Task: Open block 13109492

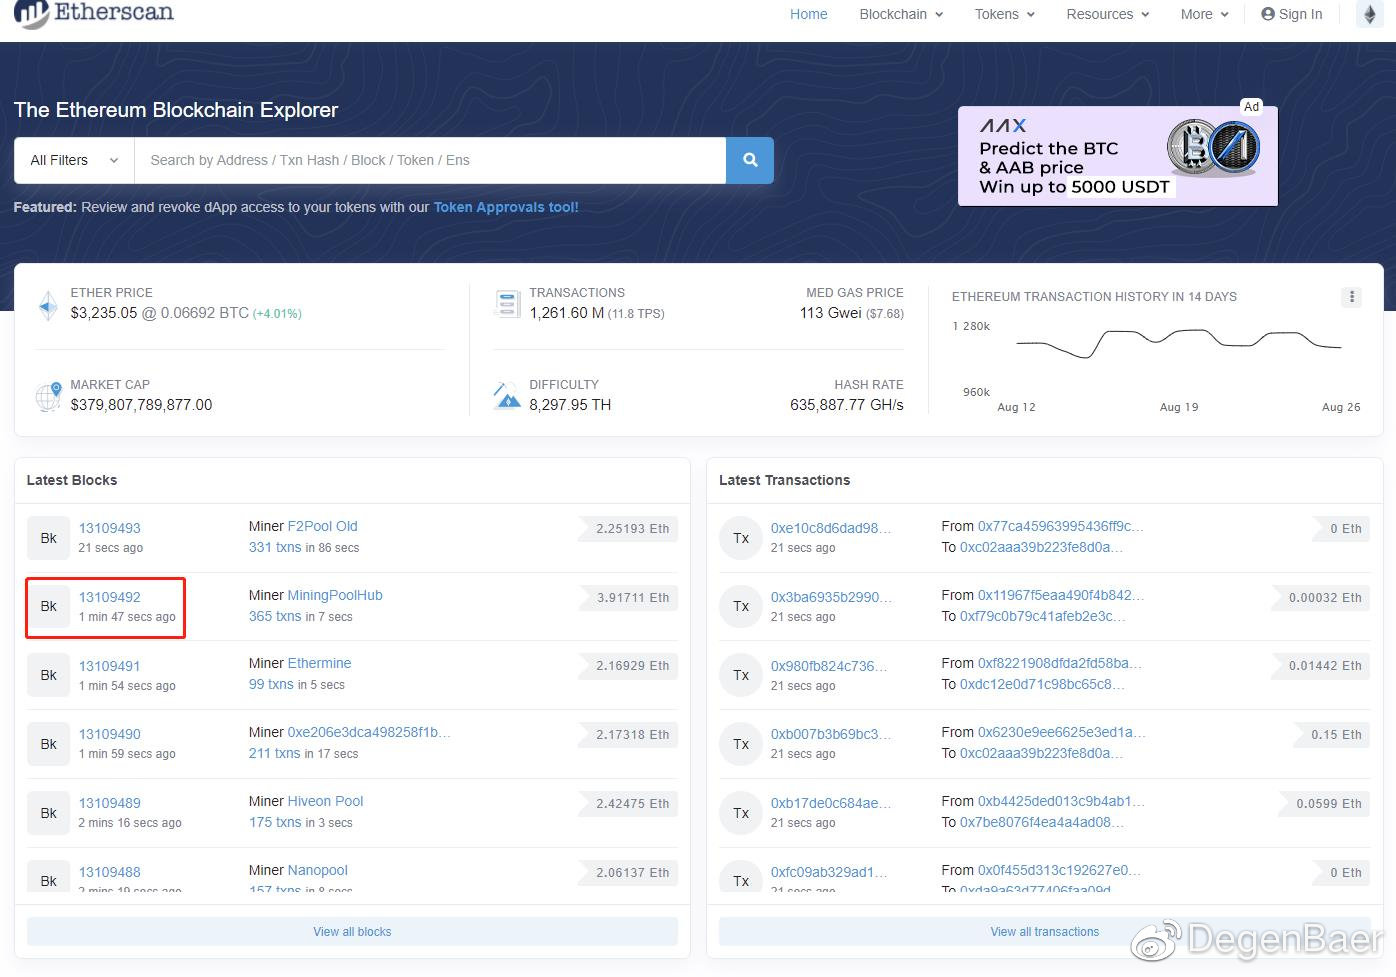Action: click(x=110, y=597)
